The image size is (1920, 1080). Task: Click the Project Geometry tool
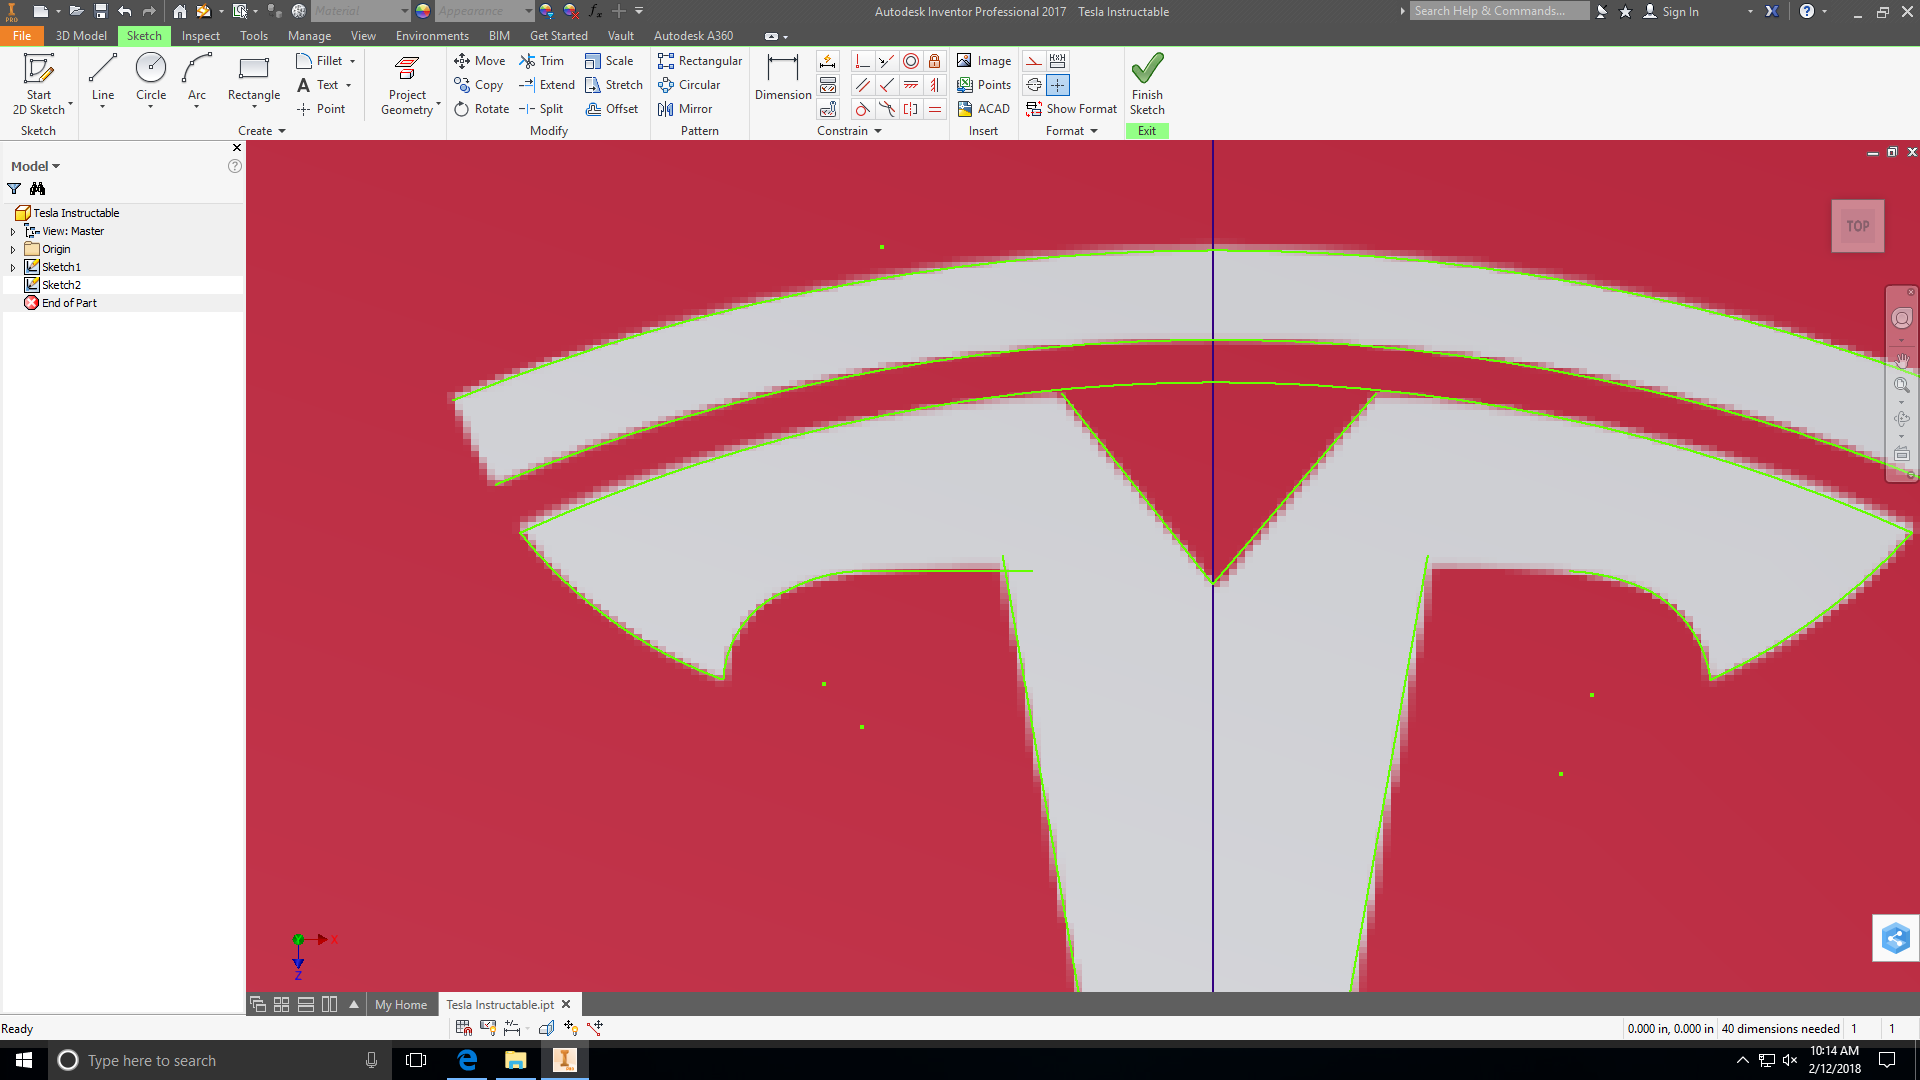408,85
